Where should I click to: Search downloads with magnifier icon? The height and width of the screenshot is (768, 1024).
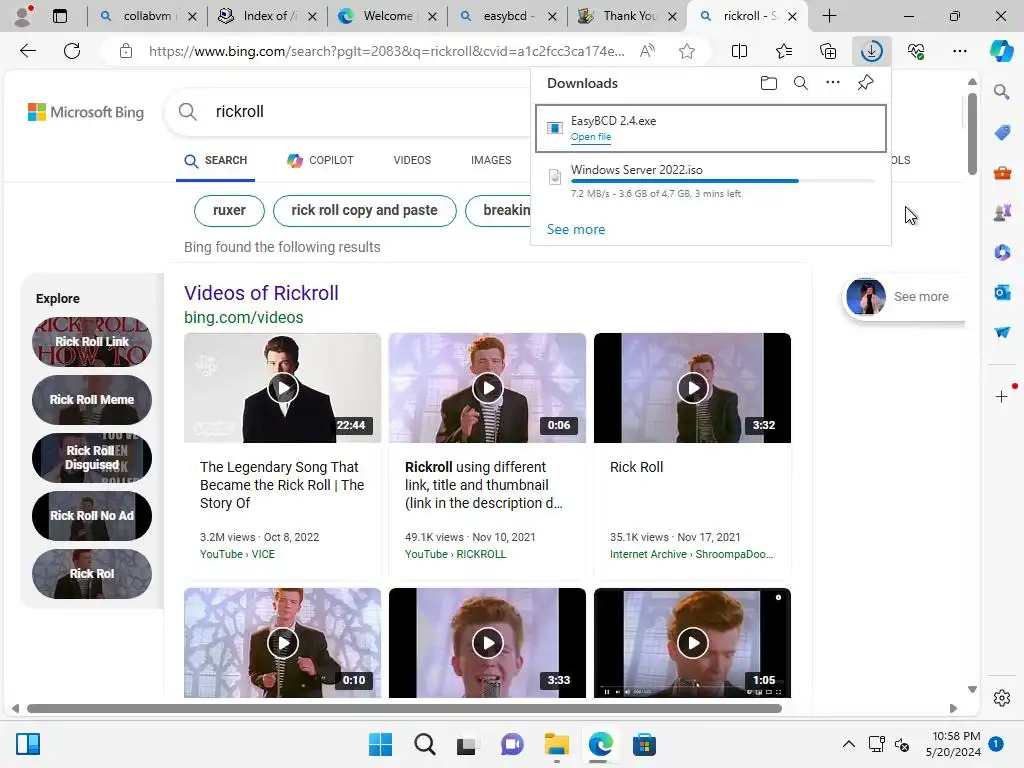point(801,83)
